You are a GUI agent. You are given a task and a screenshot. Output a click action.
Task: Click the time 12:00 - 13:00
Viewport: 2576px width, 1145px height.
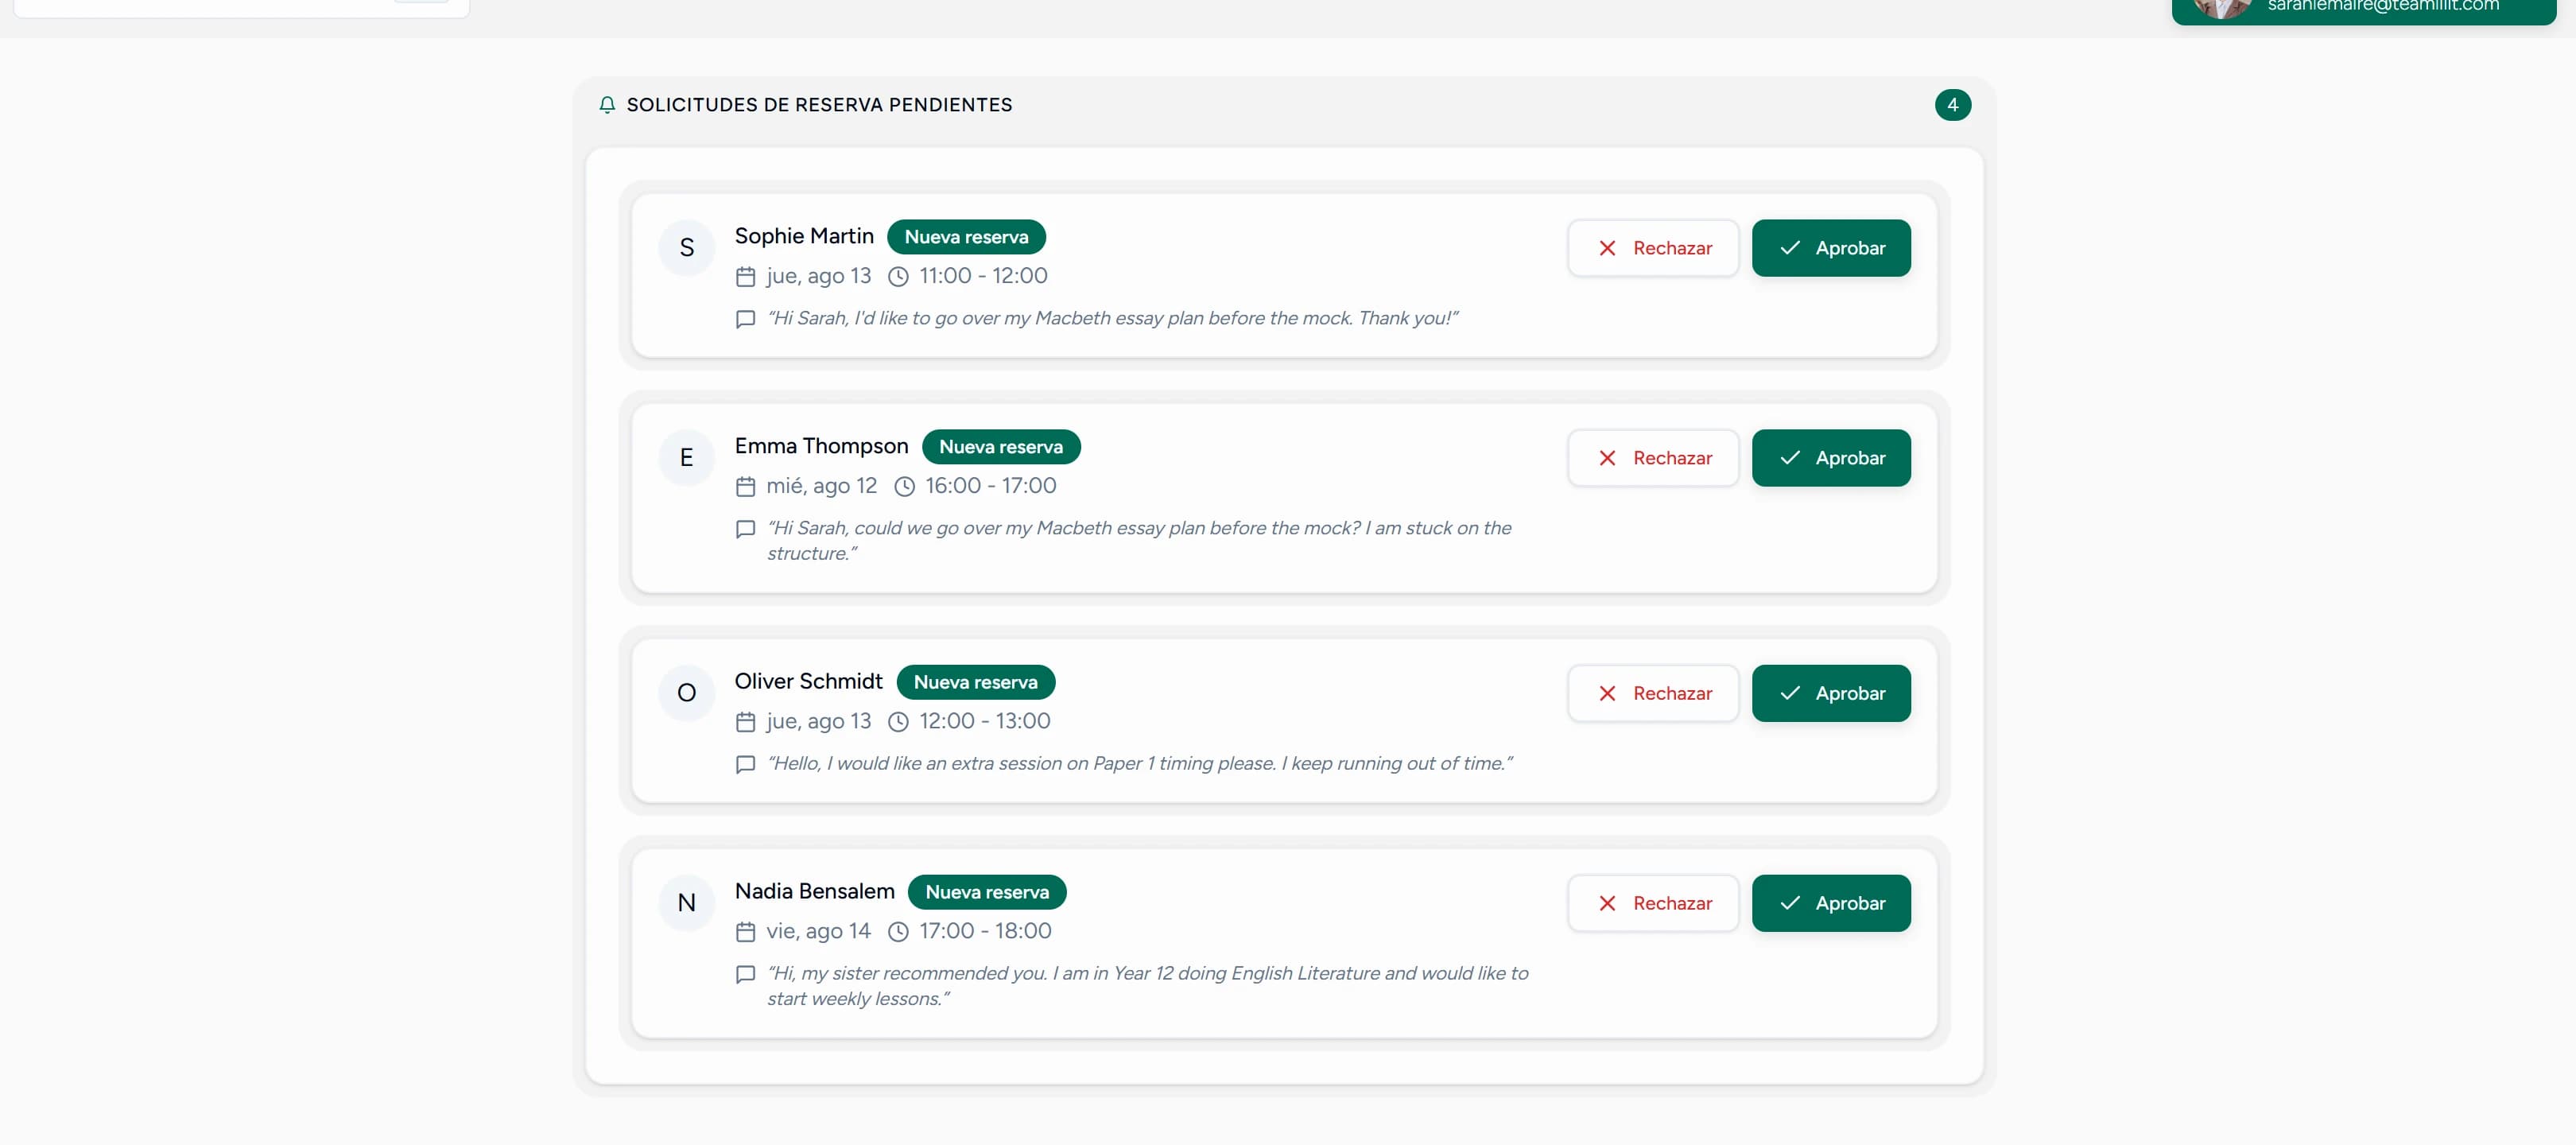click(x=984, y=721)
